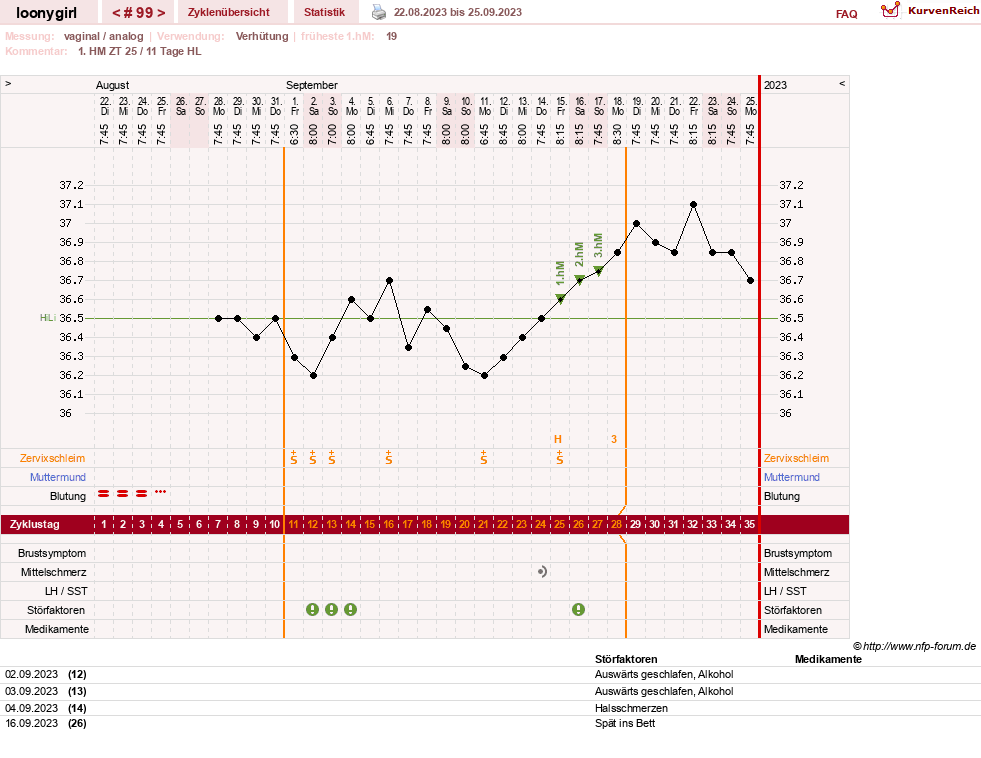Open the FAQ link
Screen dimensions: 981x758
pyautogui.click(x=846, y=14)
